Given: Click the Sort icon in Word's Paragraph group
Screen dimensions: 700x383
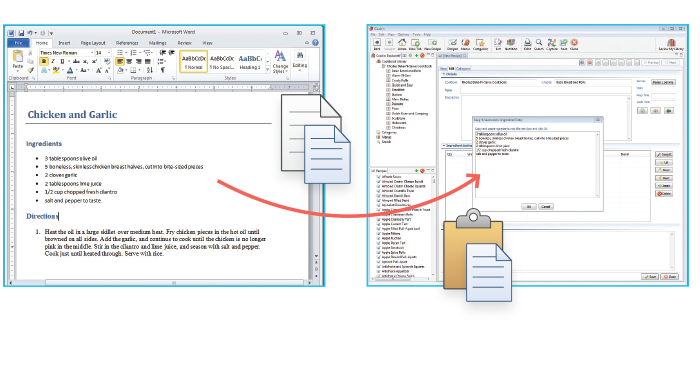Looking at the screenshot, I should pos(150,70).
